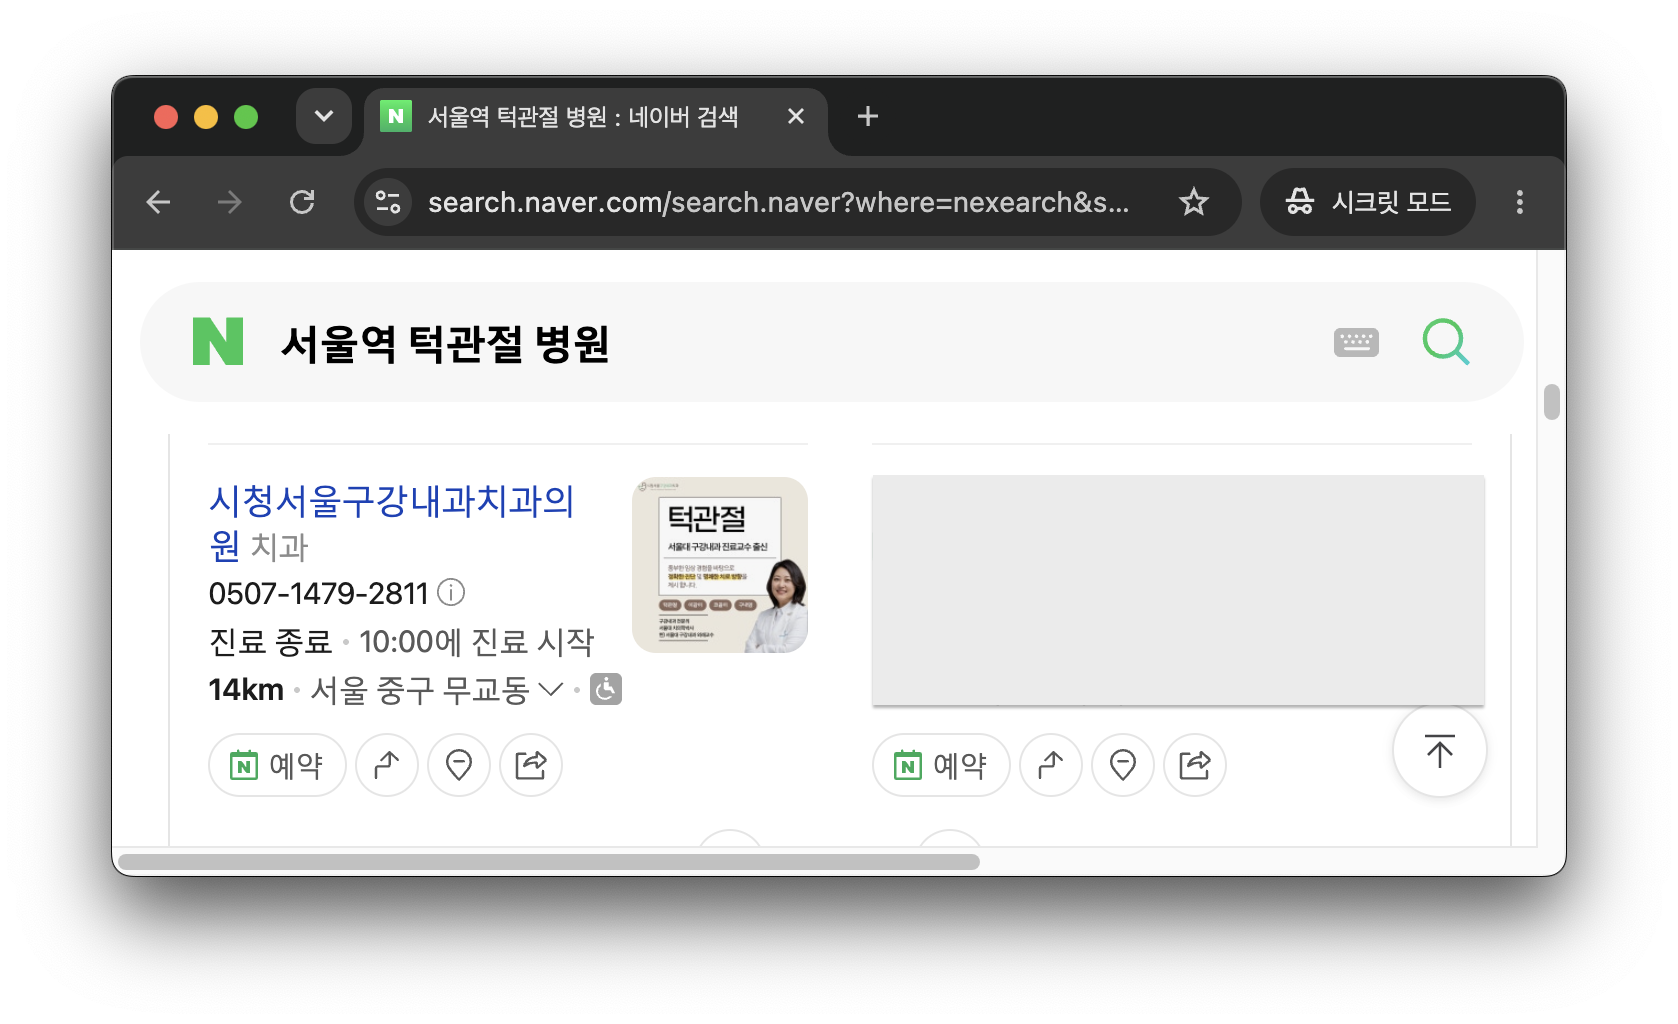Click directions arrow icon under 시청서울구강내과치과의원

coord(387,765)
